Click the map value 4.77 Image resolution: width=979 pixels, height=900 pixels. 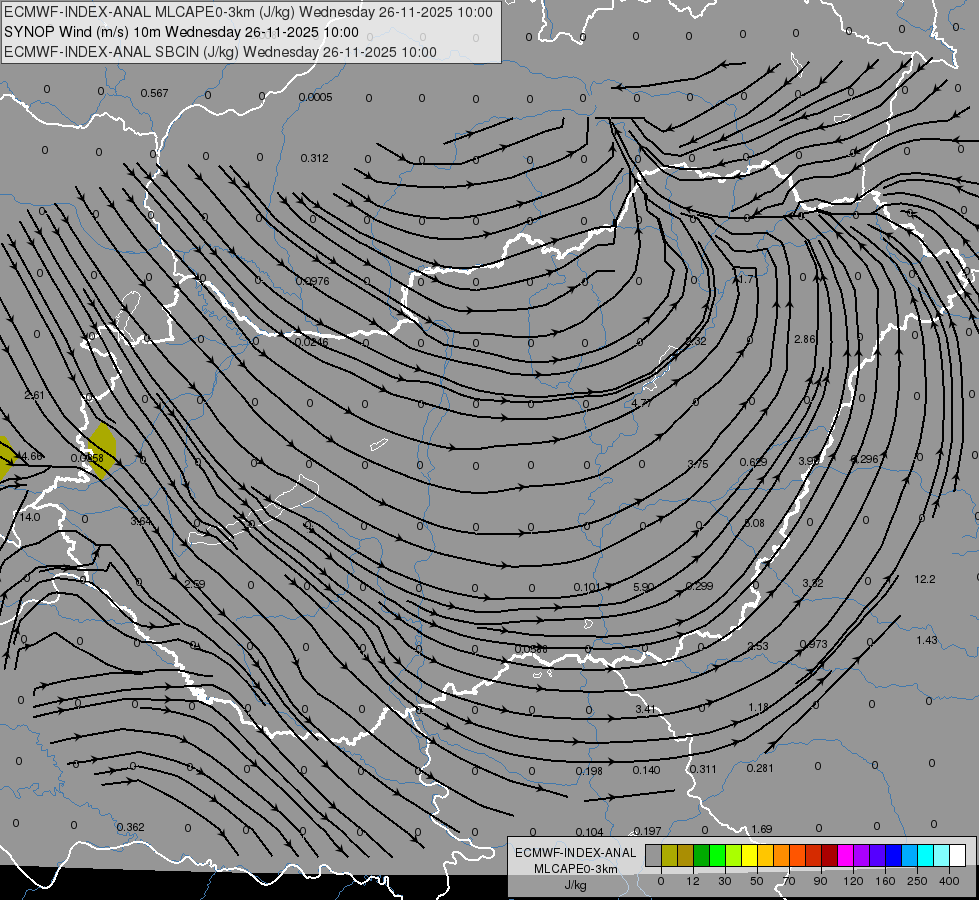642,403
